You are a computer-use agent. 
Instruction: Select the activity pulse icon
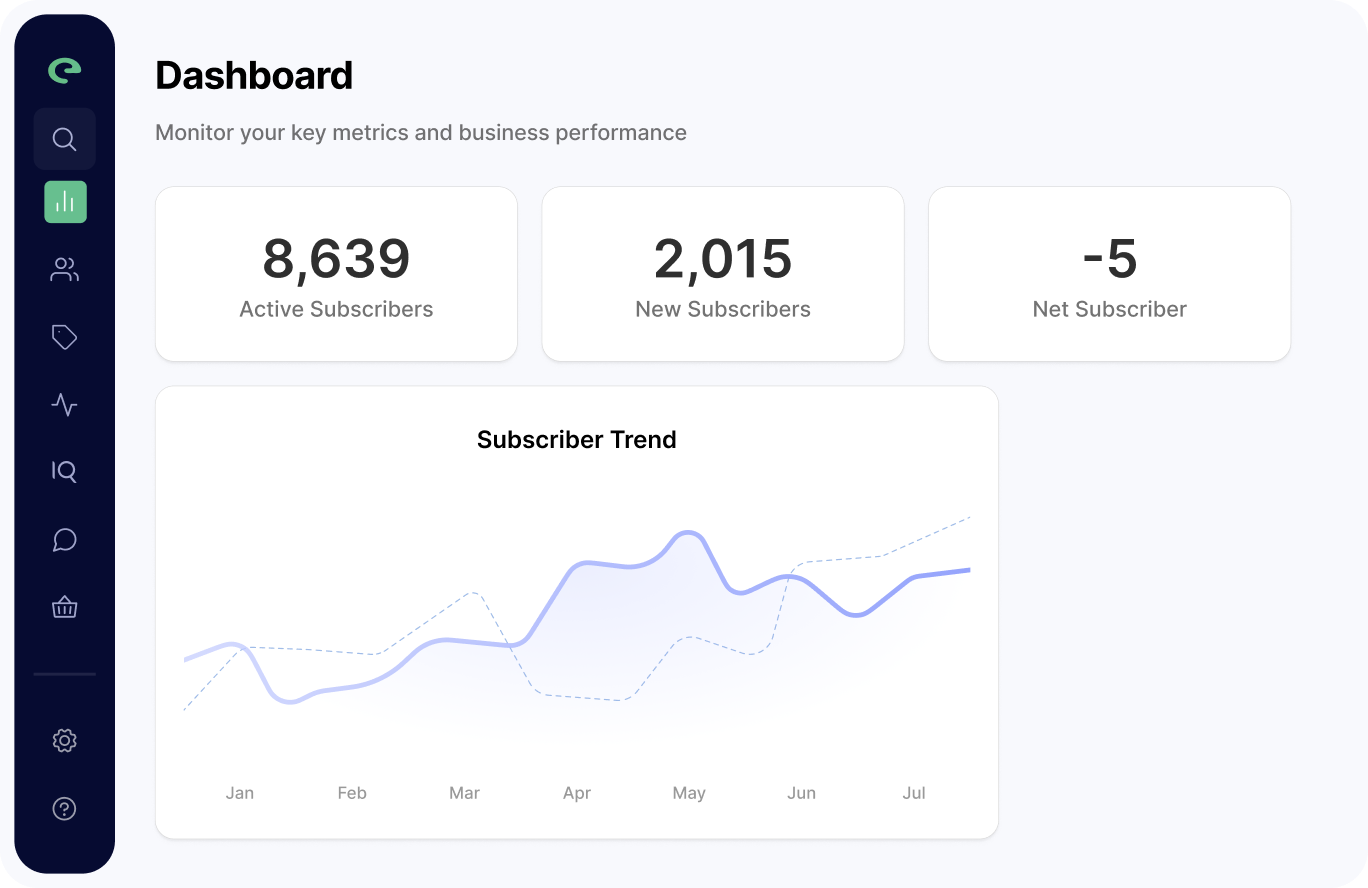(x=65, y=405)
